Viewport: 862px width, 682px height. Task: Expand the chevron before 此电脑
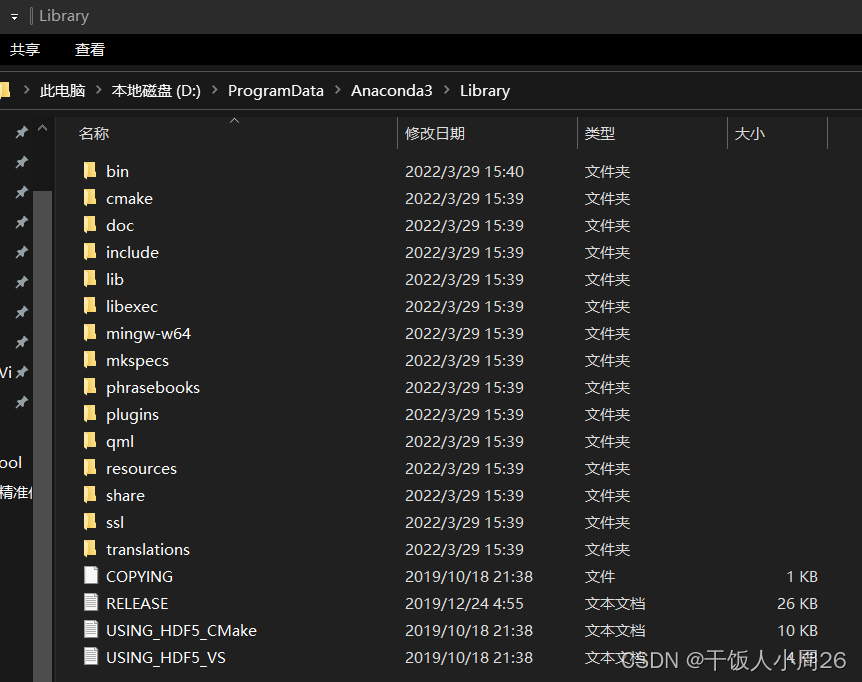point(26,90)
